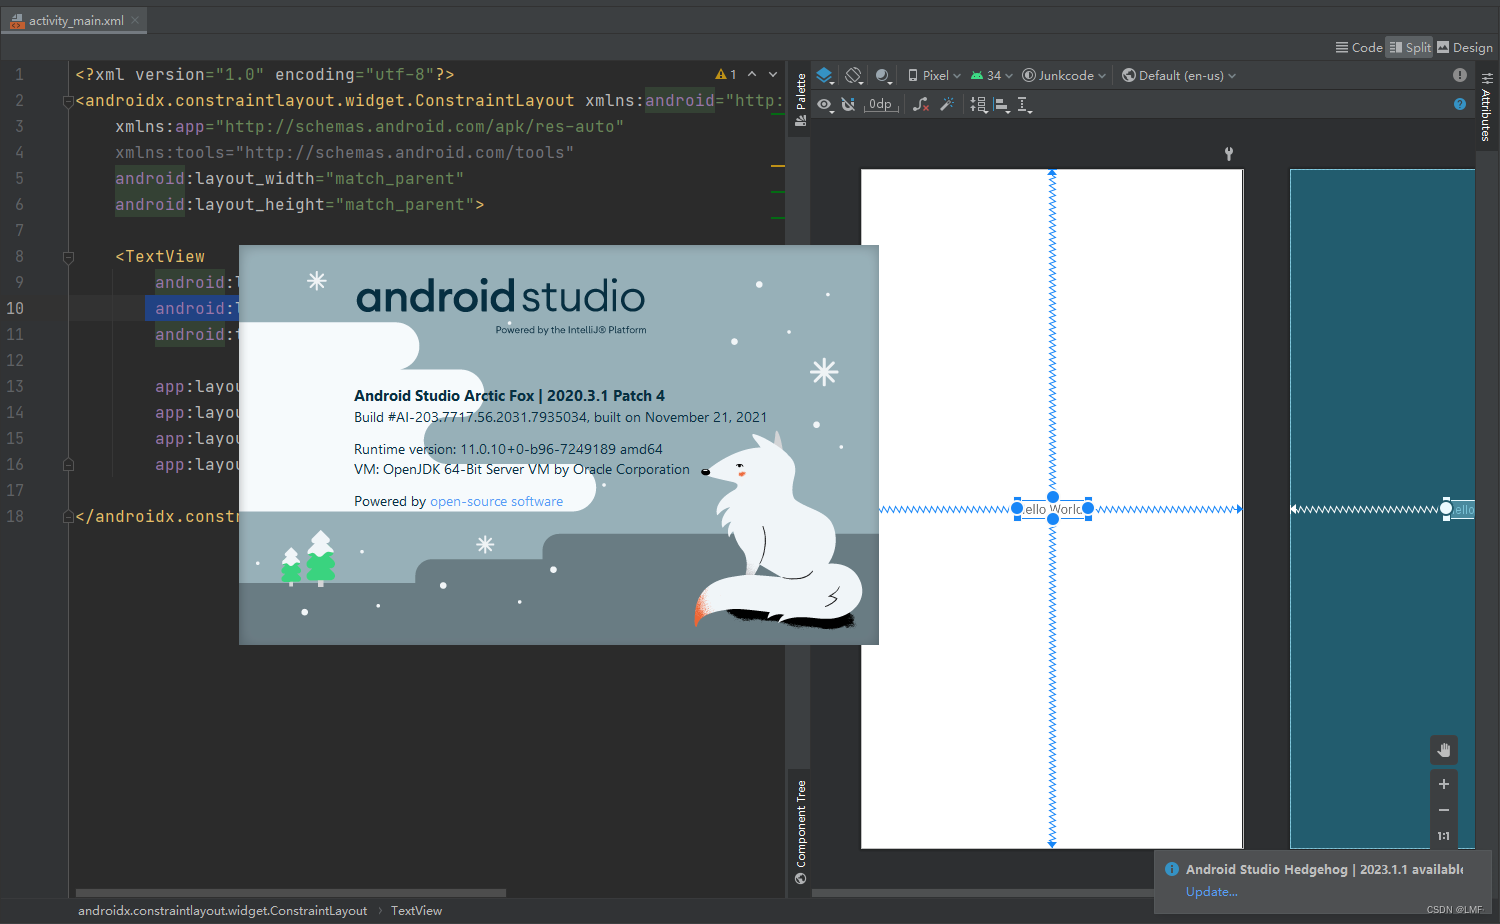Screen dimensions: 1500x924
Task: Click the layout_height match_parent line
Action: coord(300,205)
